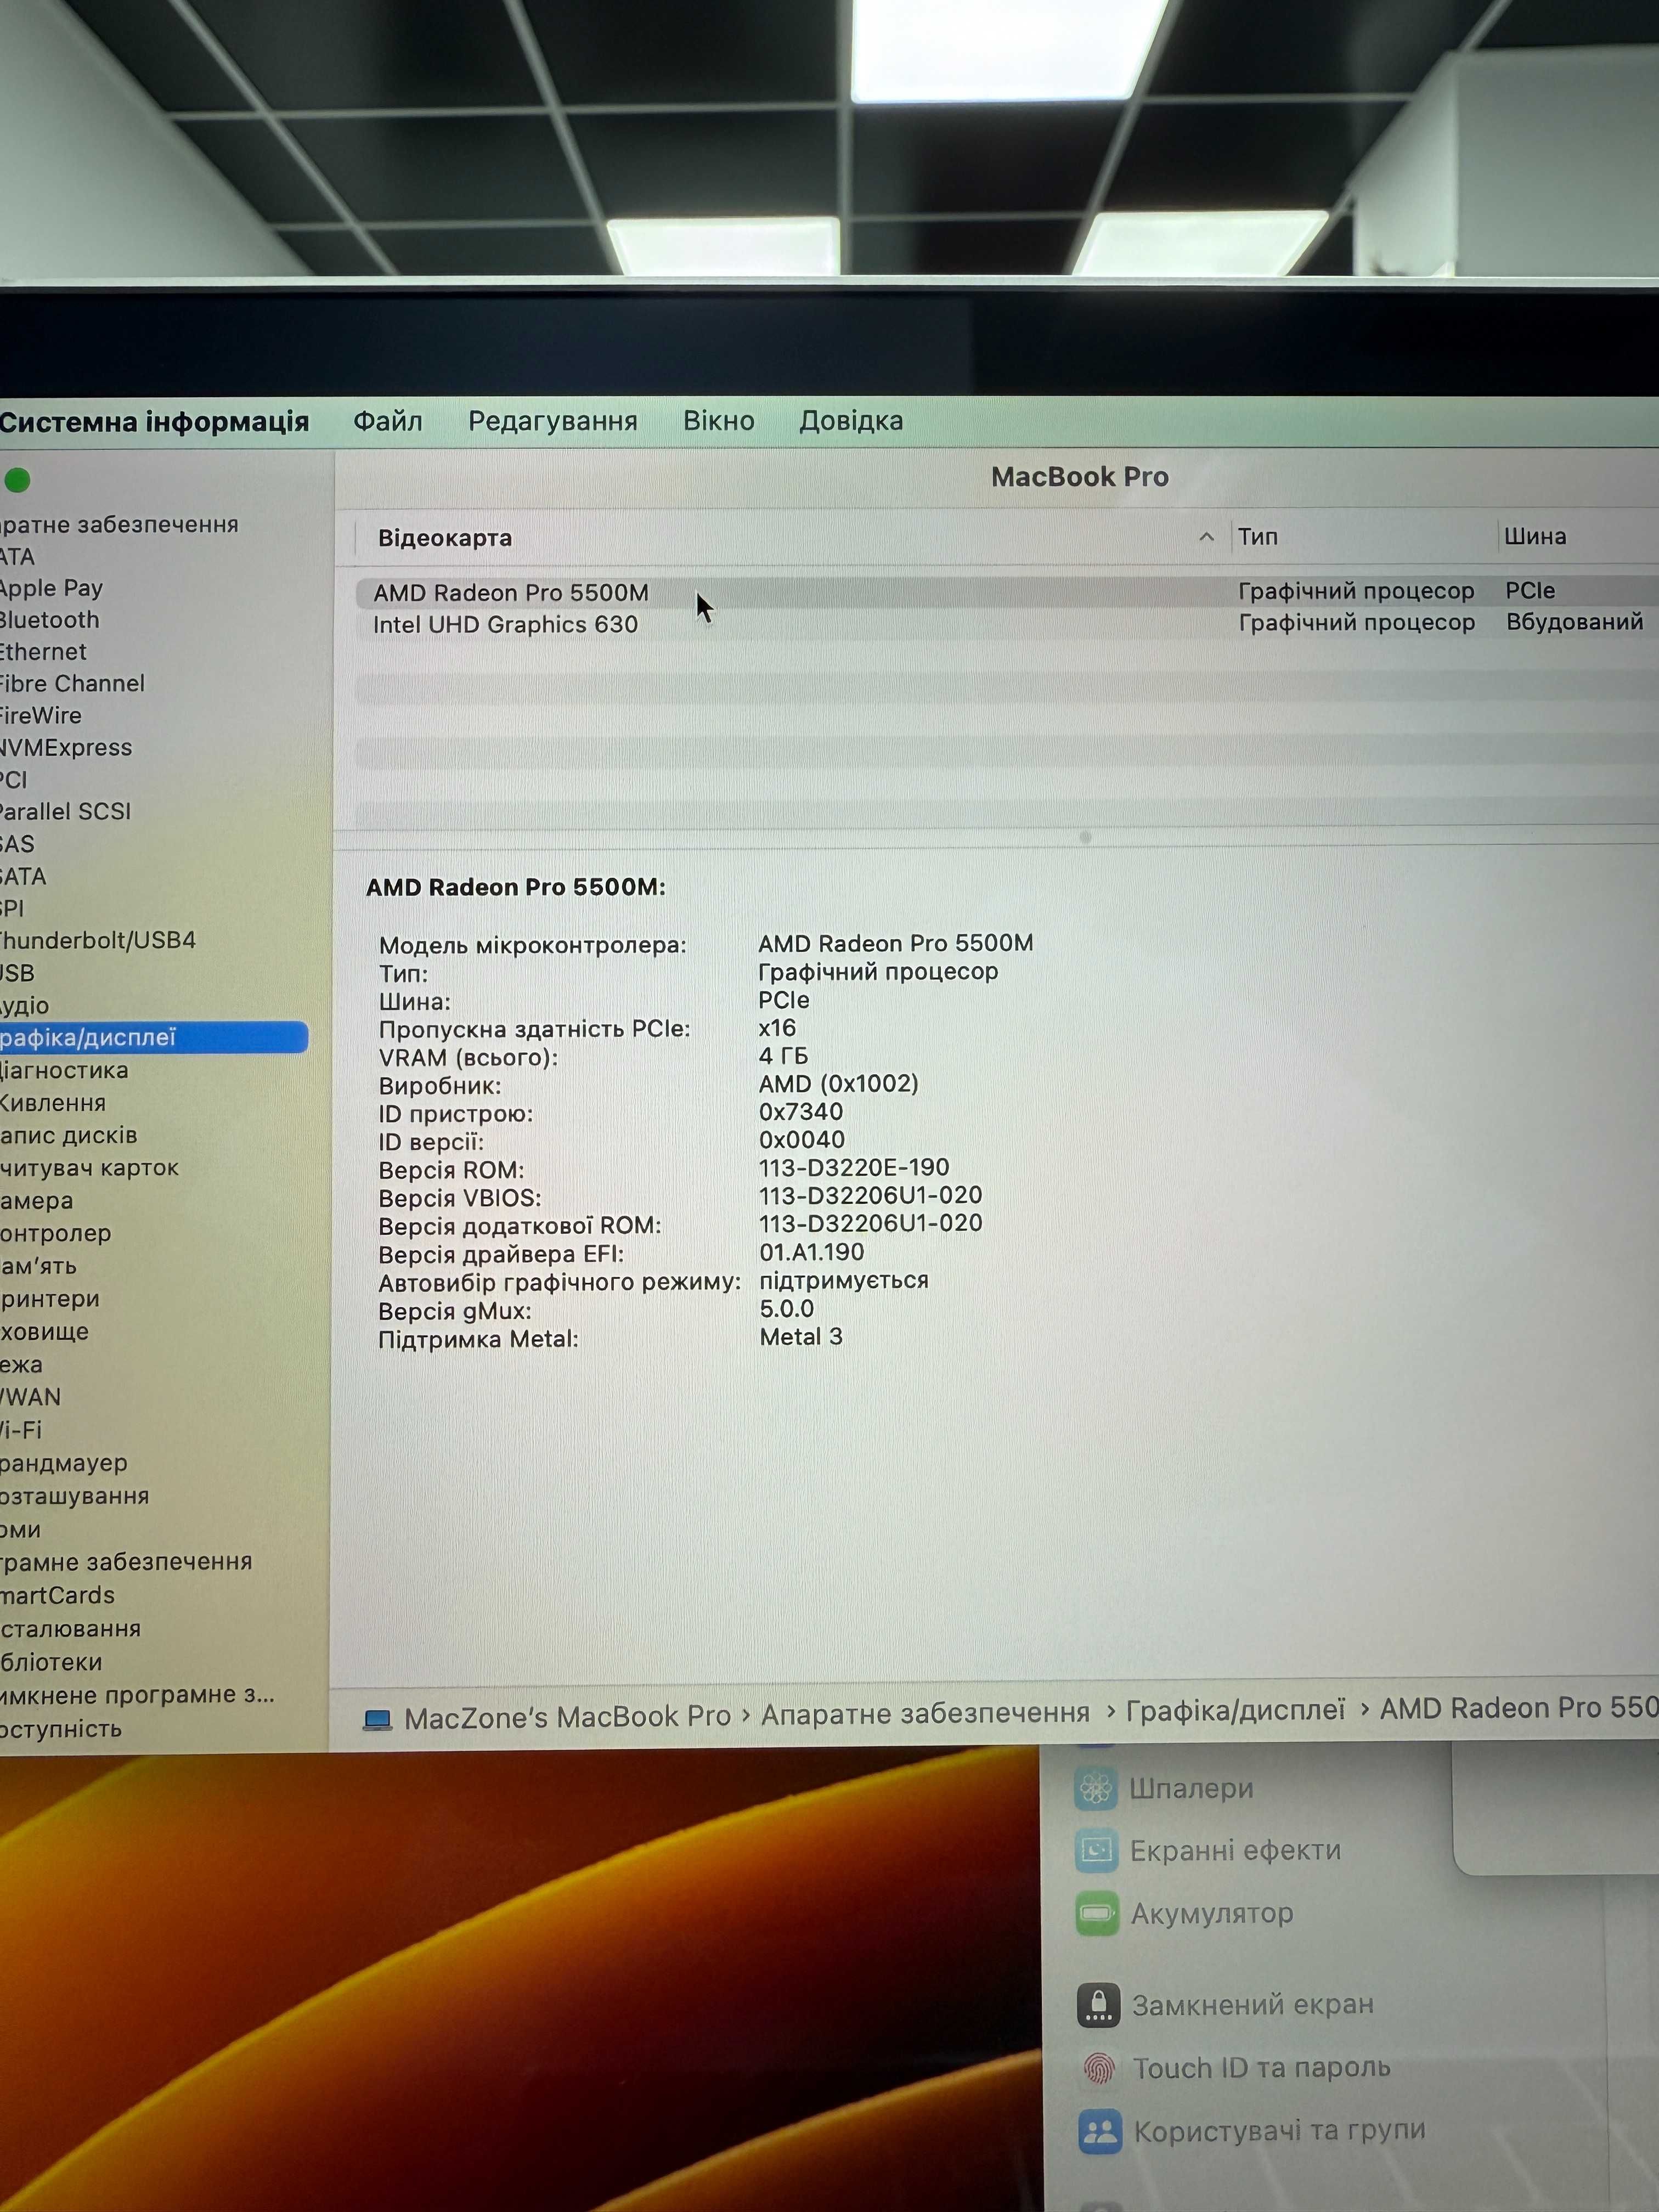Toggle the sort arrow in Відеокарта column
Screen dimensions: 1659x2212
(x=1206, y=537)
